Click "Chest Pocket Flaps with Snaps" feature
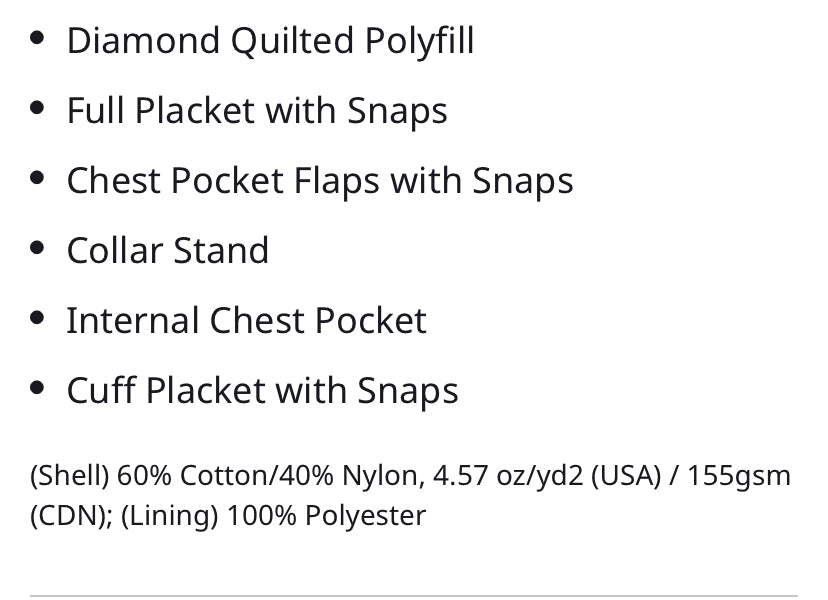This screenshot has width=828, height=600. 320,181
